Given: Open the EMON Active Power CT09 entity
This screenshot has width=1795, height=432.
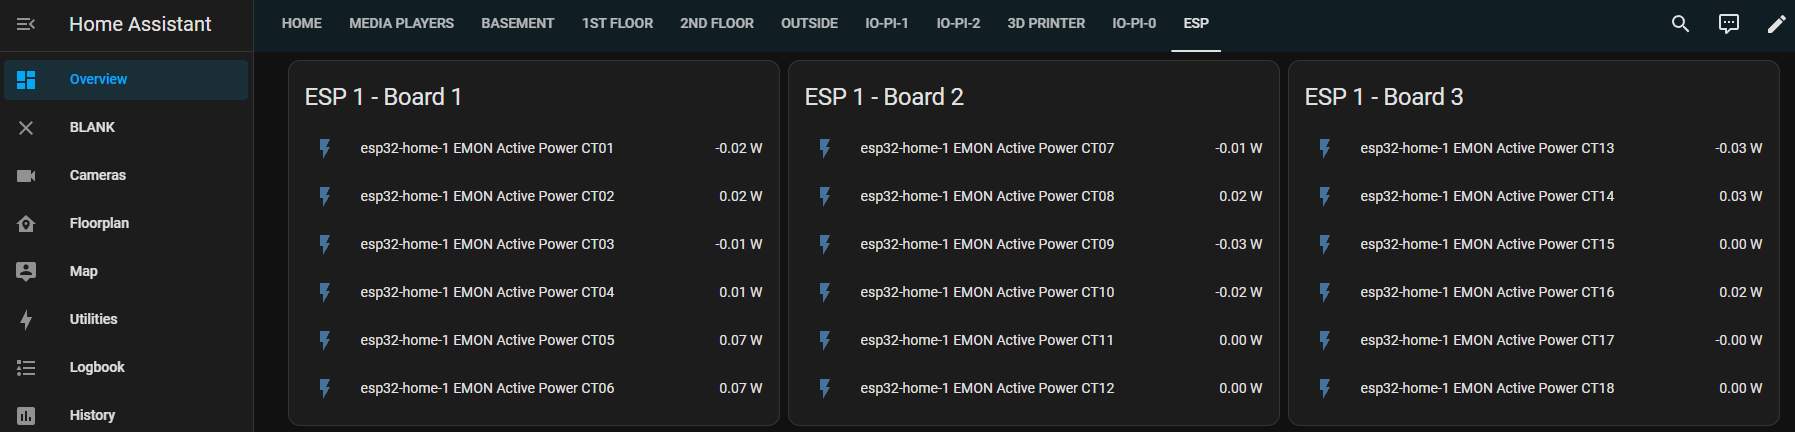Looking at the screenshot, I should click(987, 244).
